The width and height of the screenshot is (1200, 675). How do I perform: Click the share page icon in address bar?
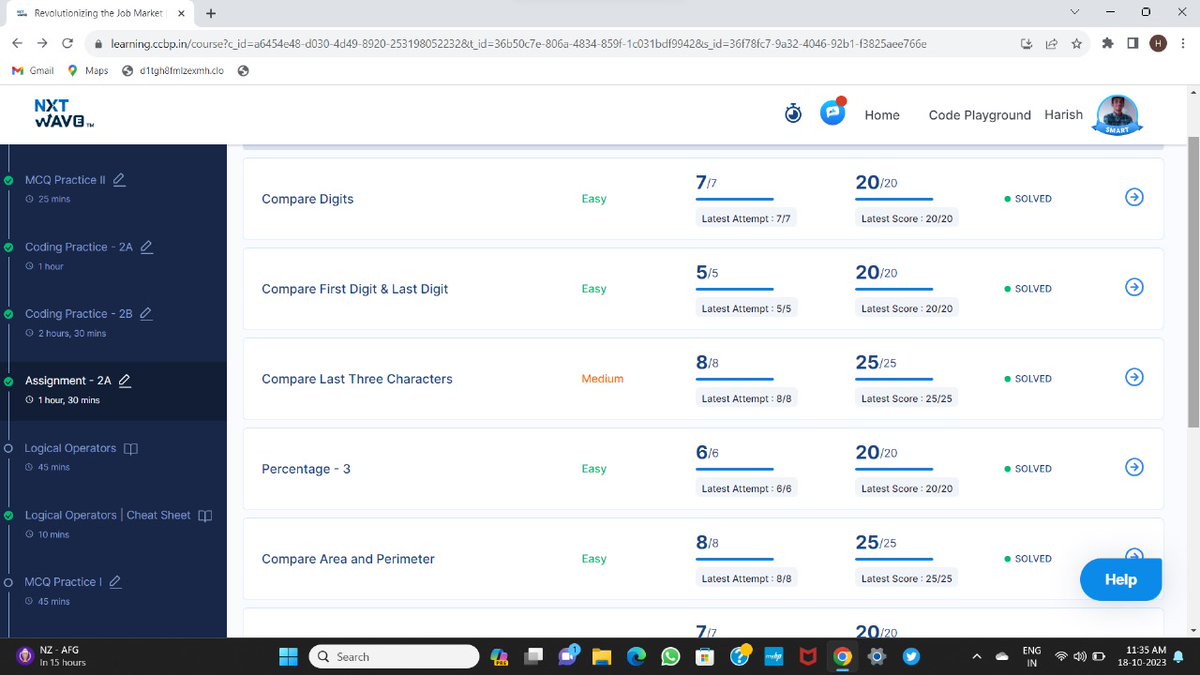[x=1052, y=43]
